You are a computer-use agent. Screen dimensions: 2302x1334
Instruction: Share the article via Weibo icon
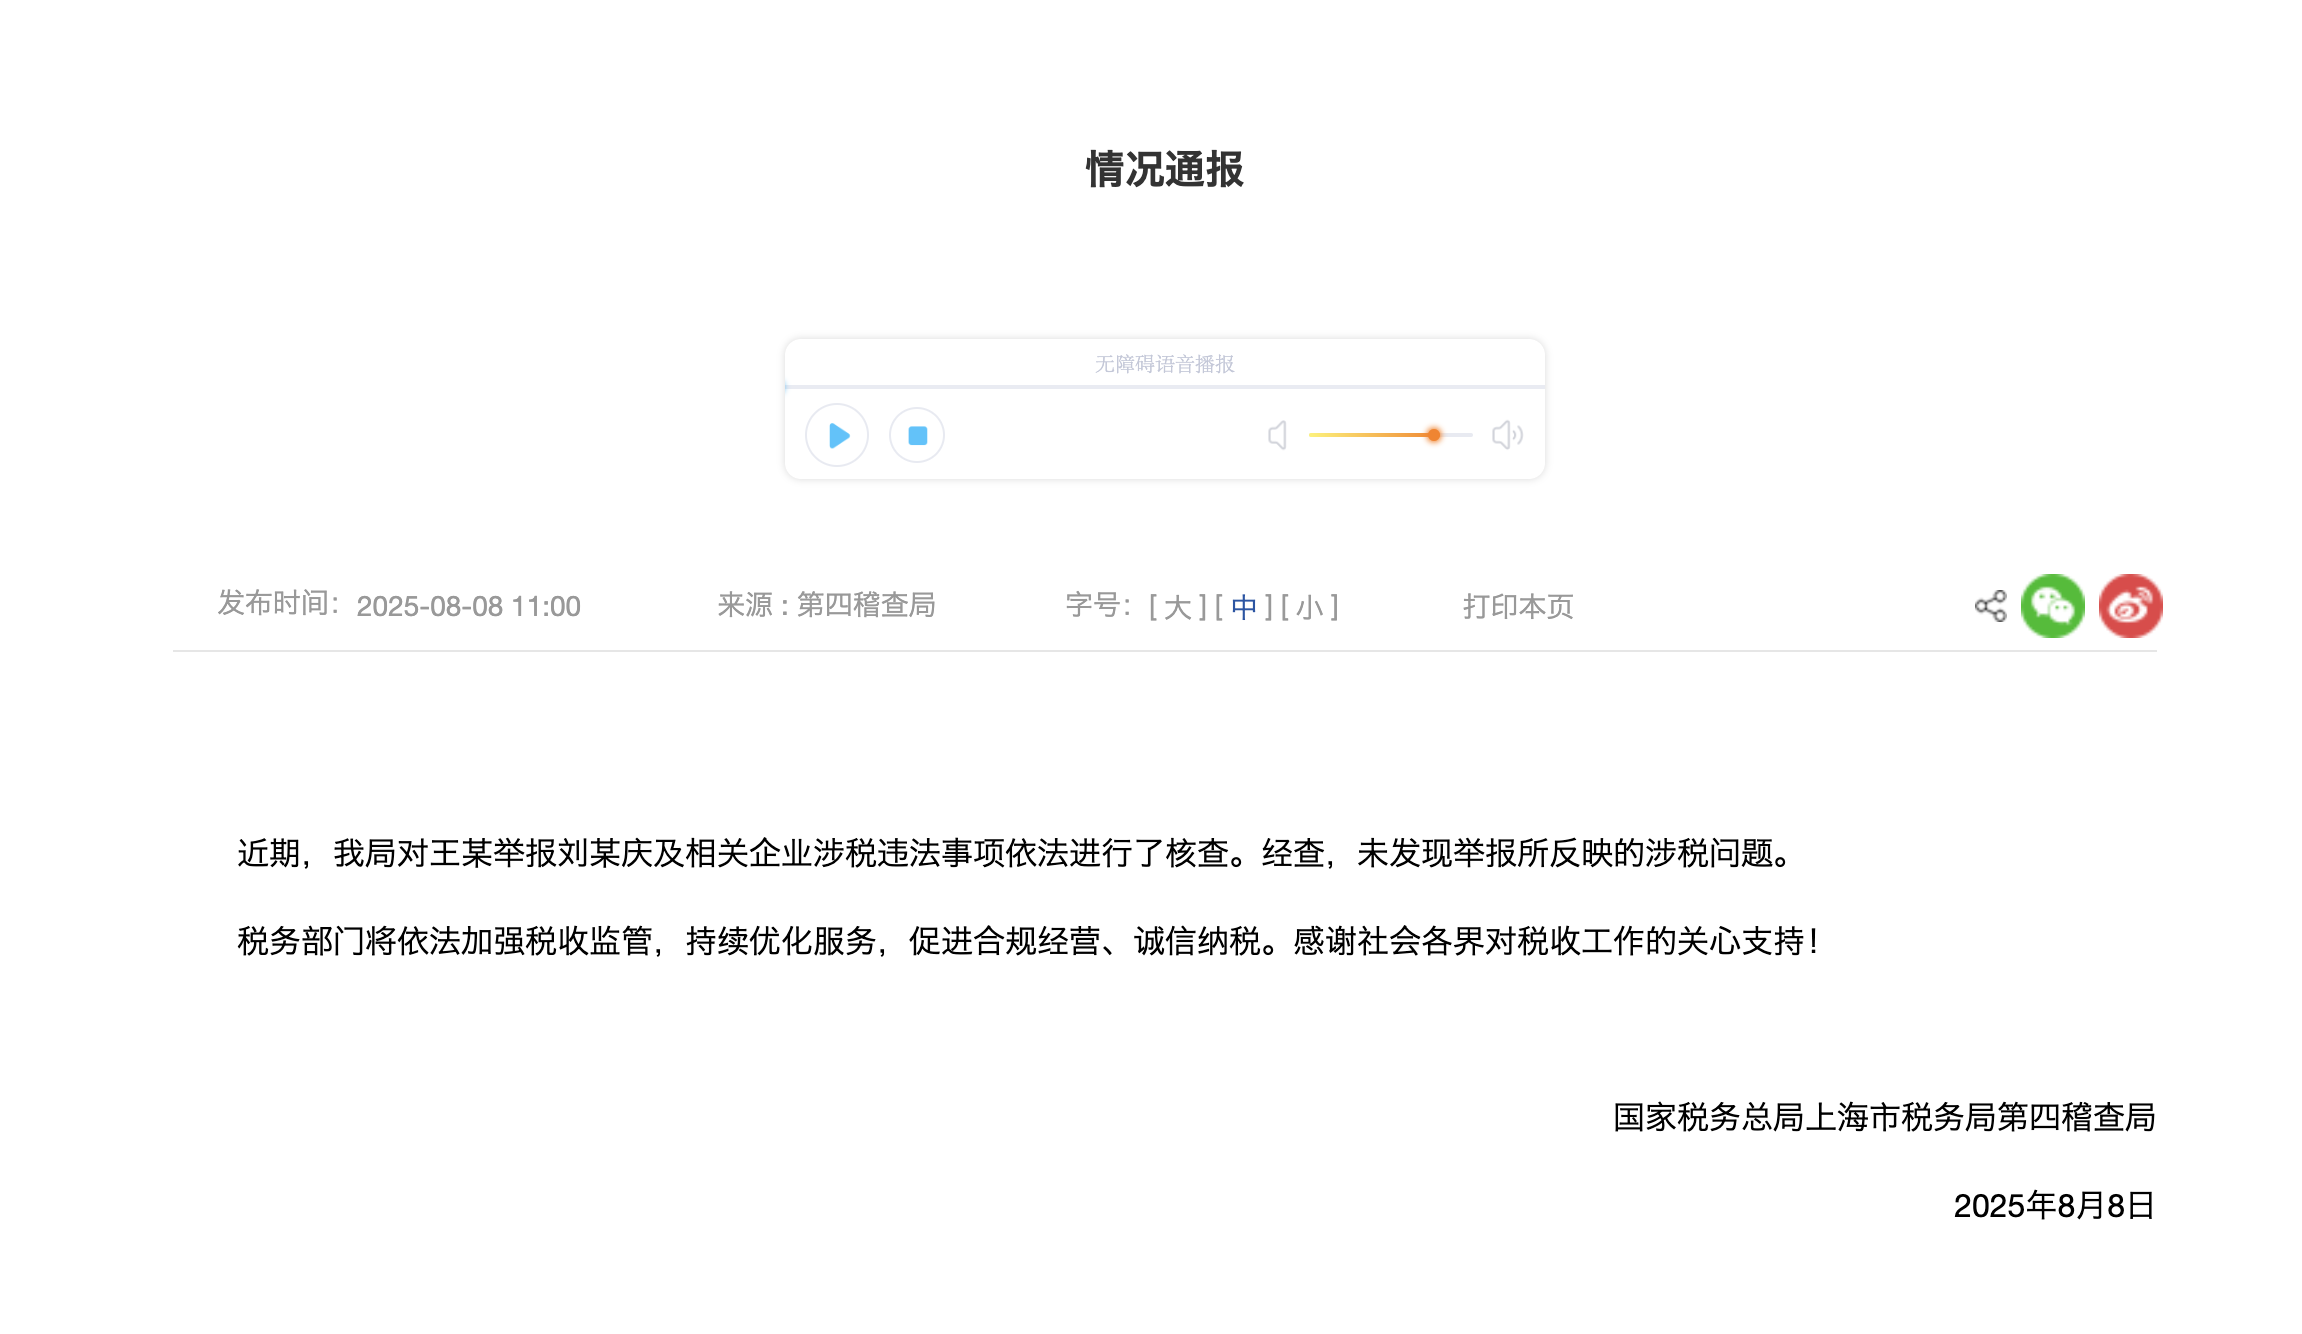(x=2130, y=606)
